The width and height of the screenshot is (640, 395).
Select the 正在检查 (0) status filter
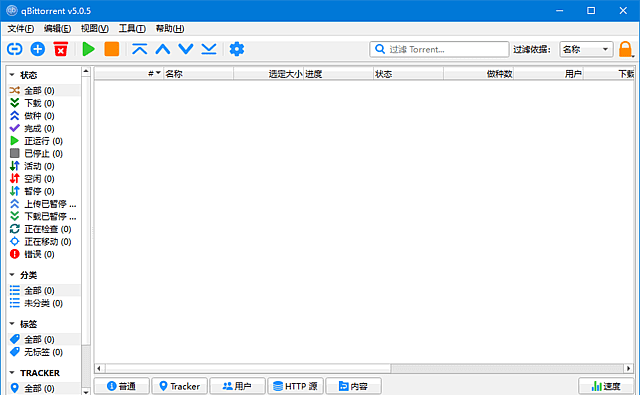pyautogui.click(x=44, y=229)
